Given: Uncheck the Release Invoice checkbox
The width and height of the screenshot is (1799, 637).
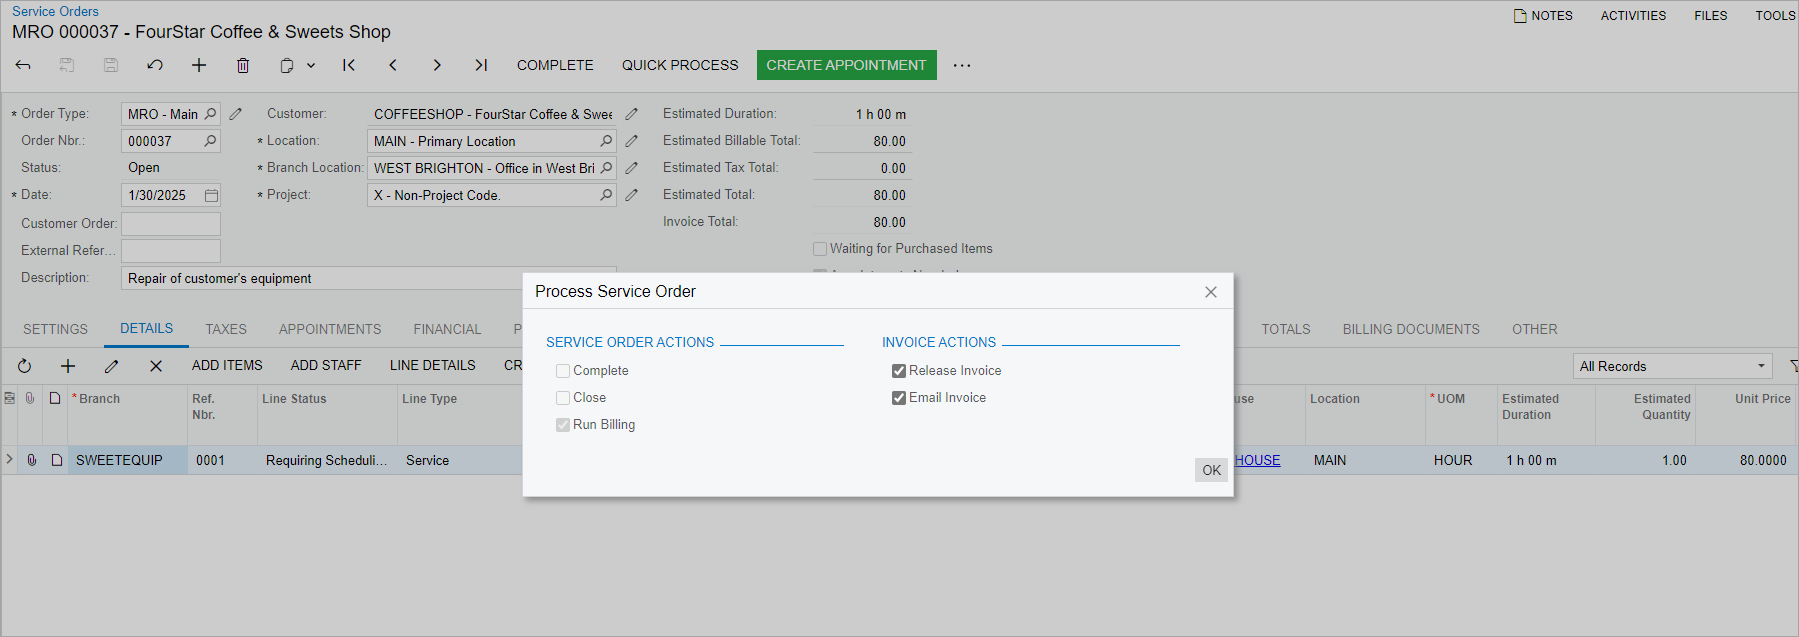Looking at the screenshot, I should (899, 371).
